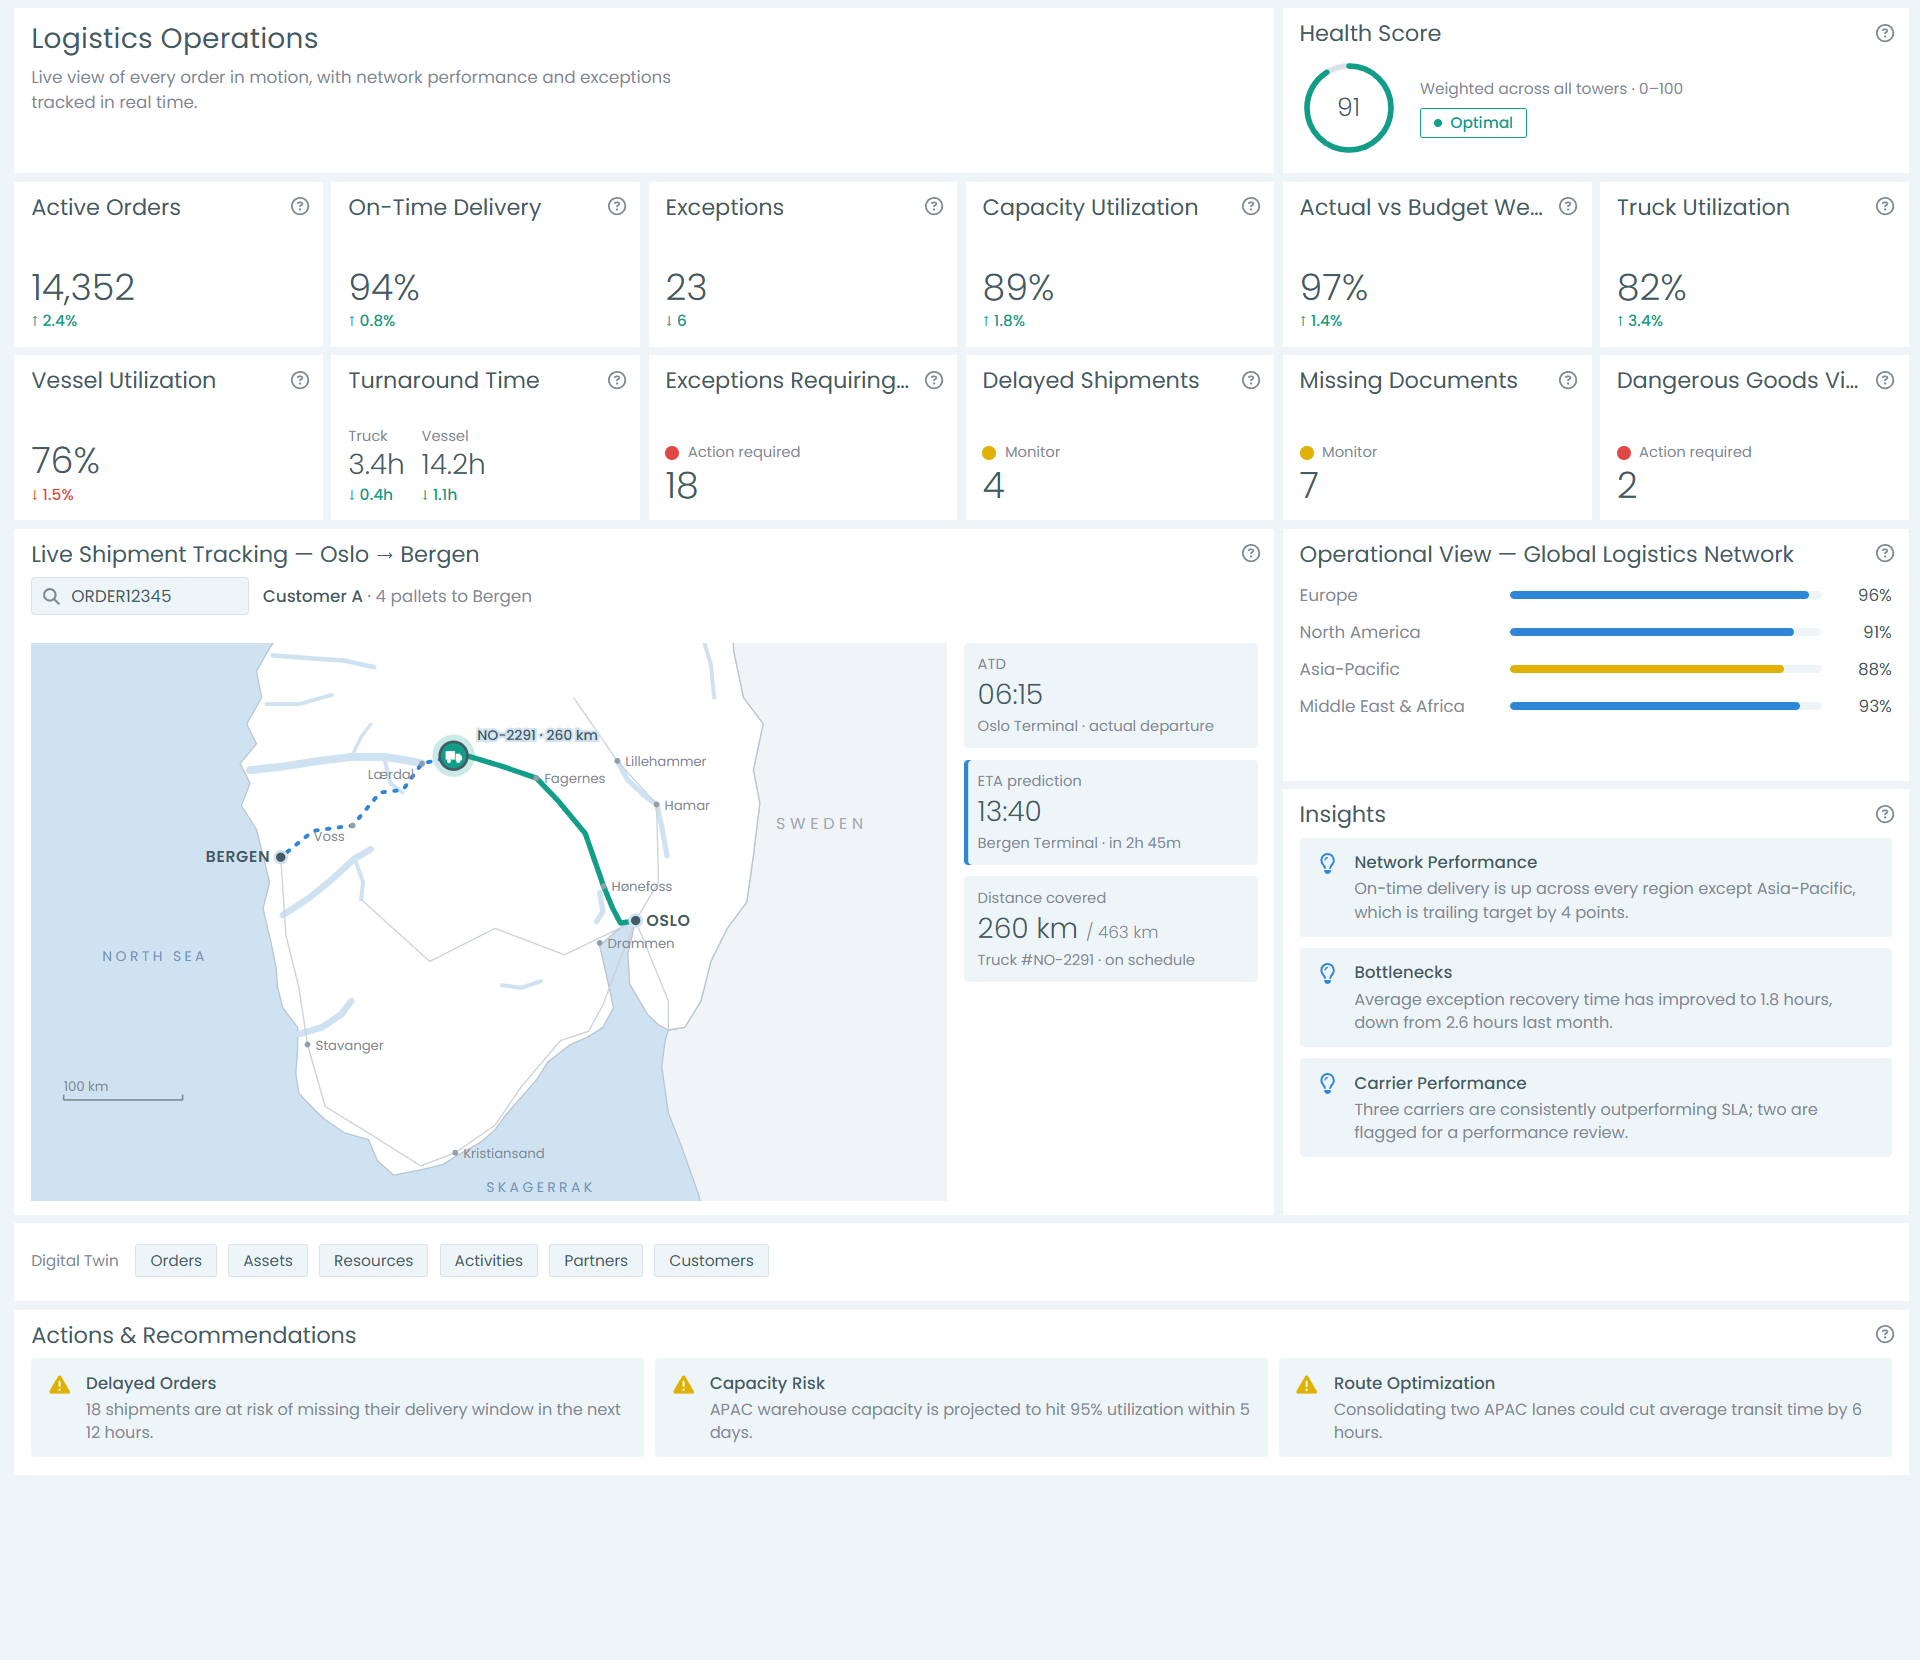
Task: Click the Truck turnaround 3.4h value
Action: tap(376, 464)
